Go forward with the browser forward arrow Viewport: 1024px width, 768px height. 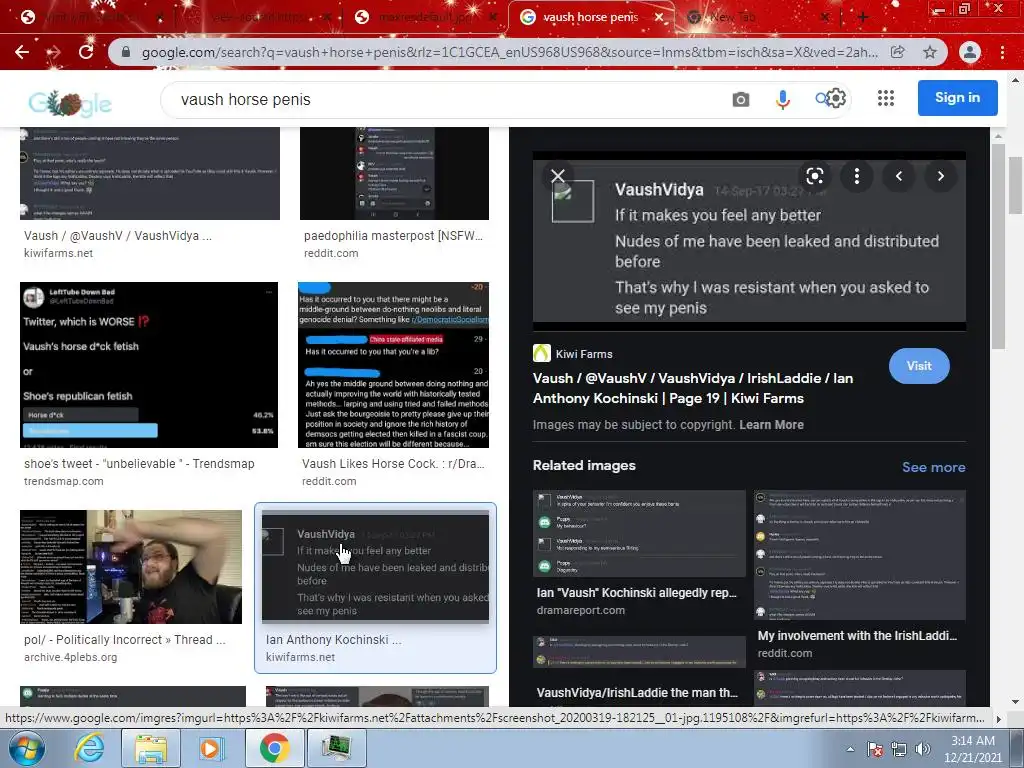(54, 52)
